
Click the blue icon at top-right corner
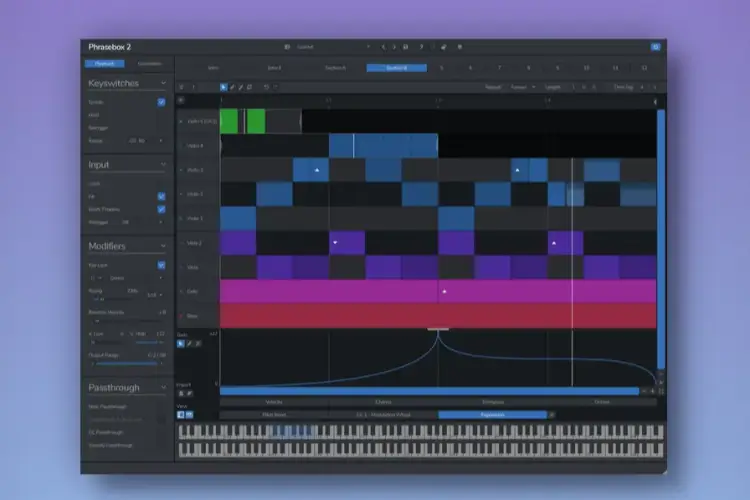coord(655,46)
